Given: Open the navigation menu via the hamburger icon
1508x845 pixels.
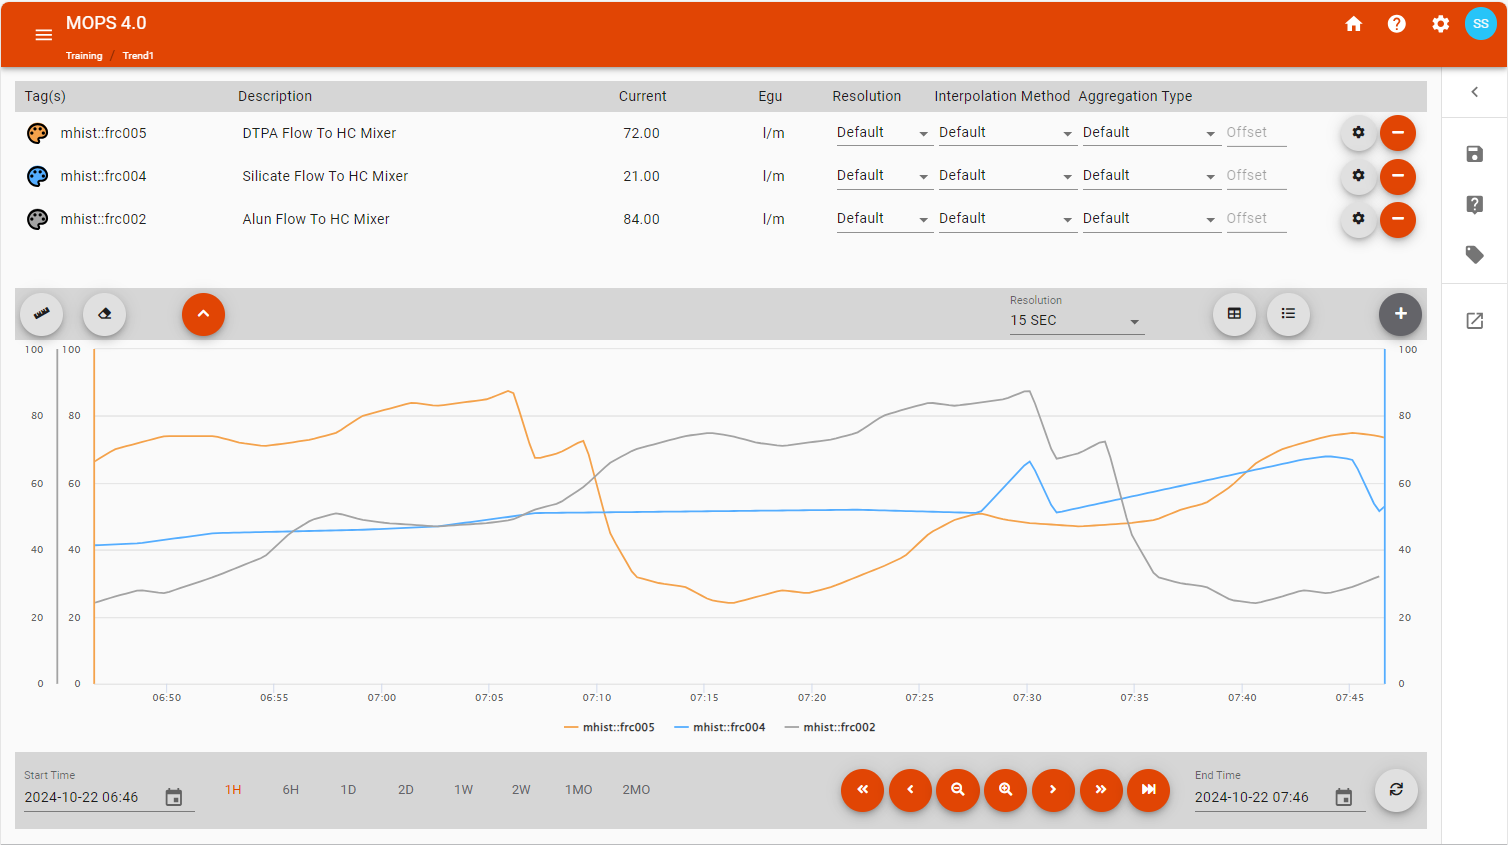Looking at the screenshot, I should (43, 34).
